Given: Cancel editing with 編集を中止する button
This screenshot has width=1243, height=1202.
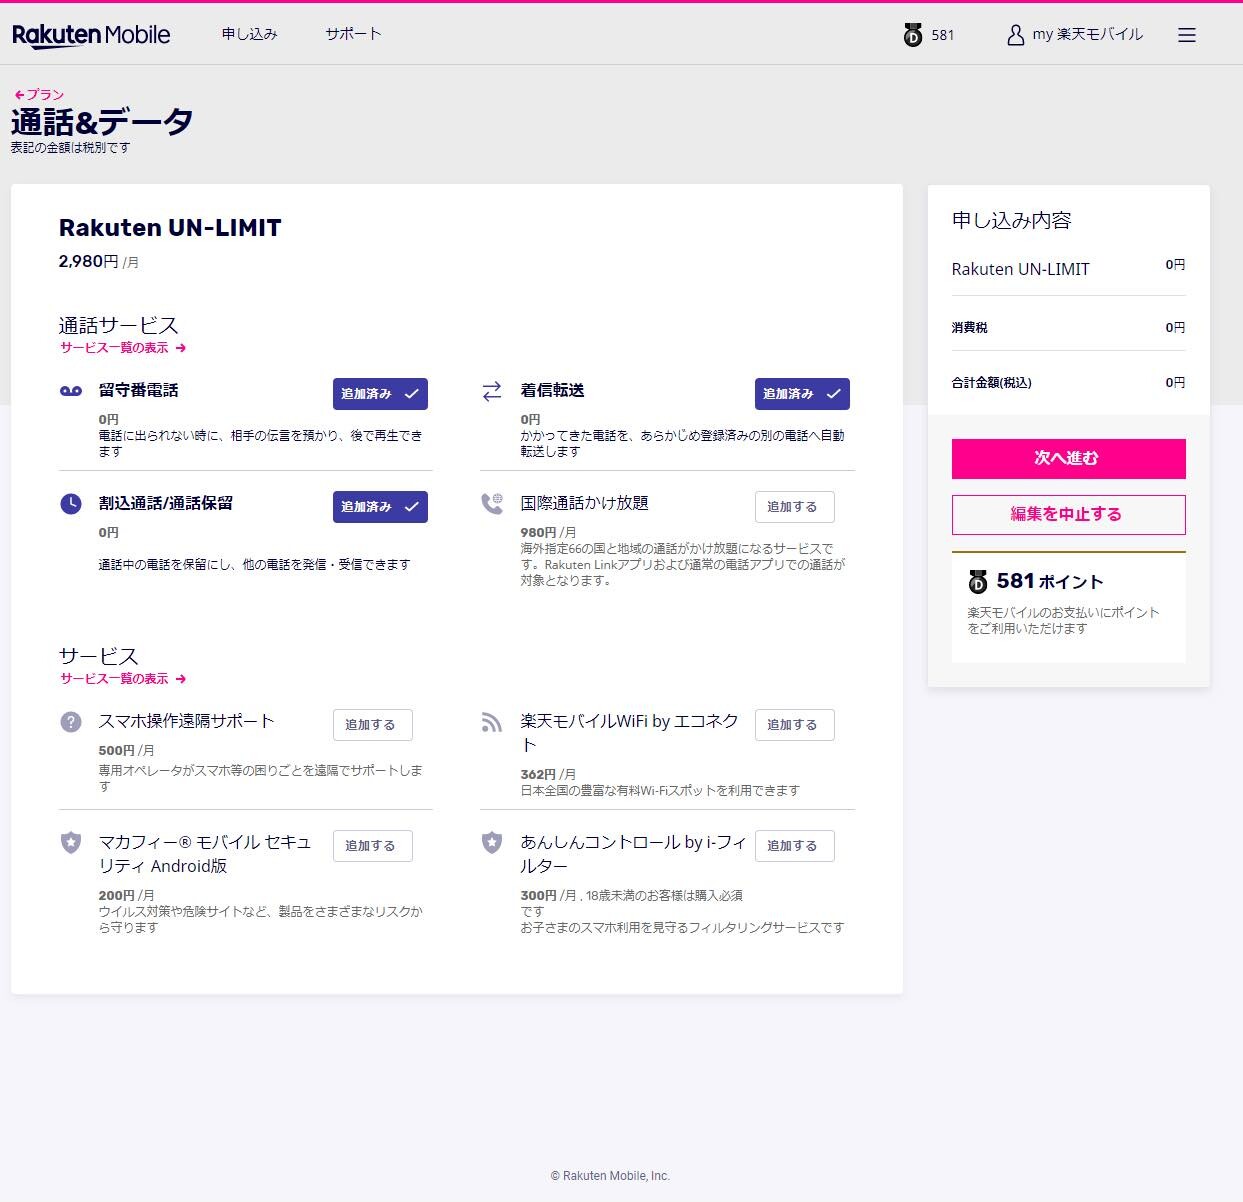Looking at the screenshot, I should (1068, 515).
